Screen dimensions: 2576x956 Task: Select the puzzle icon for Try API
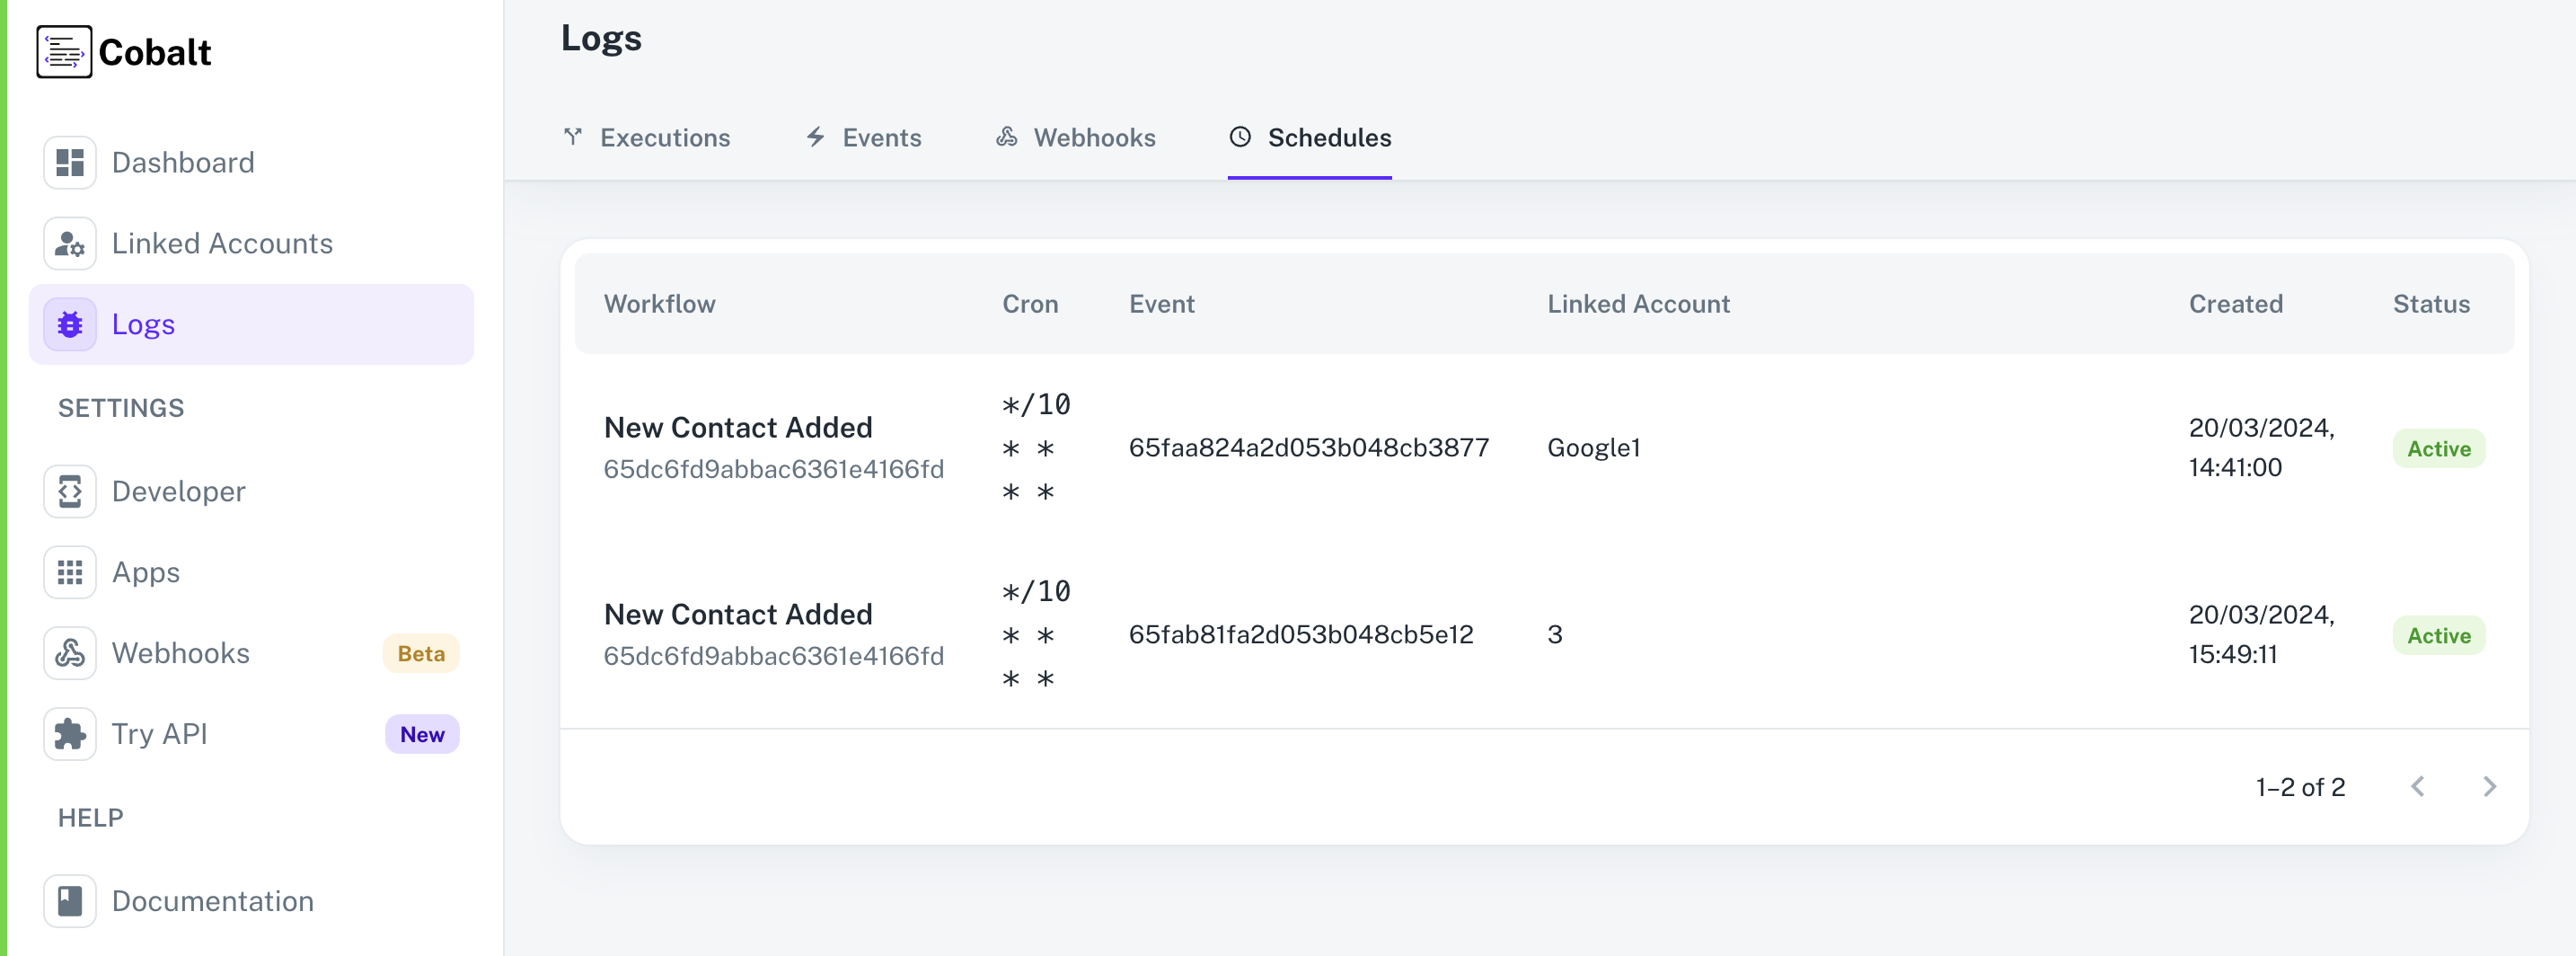point(69,734)
